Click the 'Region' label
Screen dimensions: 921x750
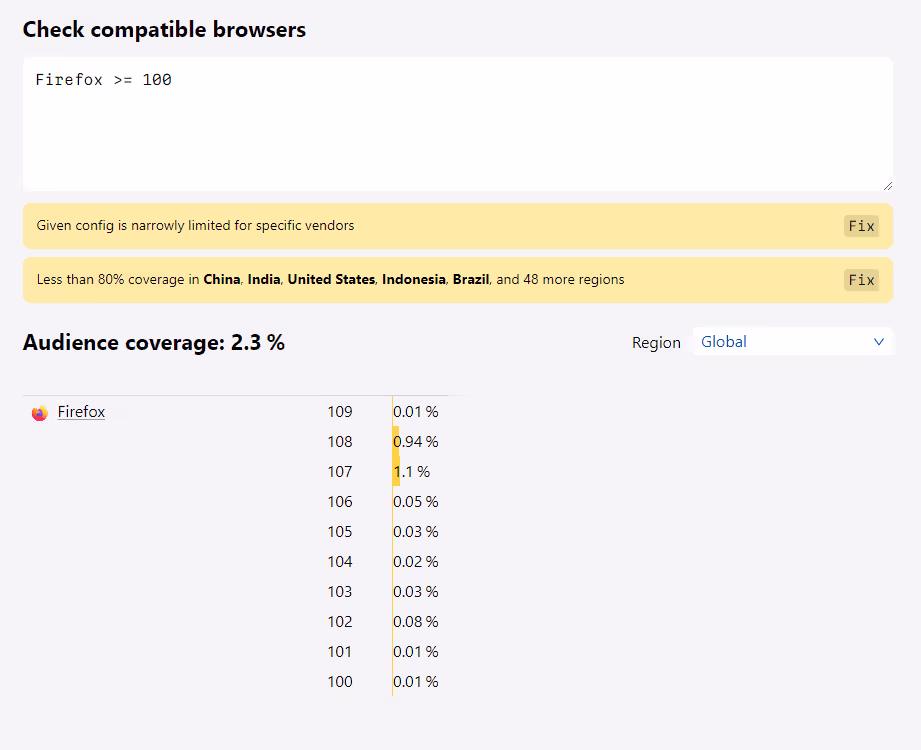point(656,342)
